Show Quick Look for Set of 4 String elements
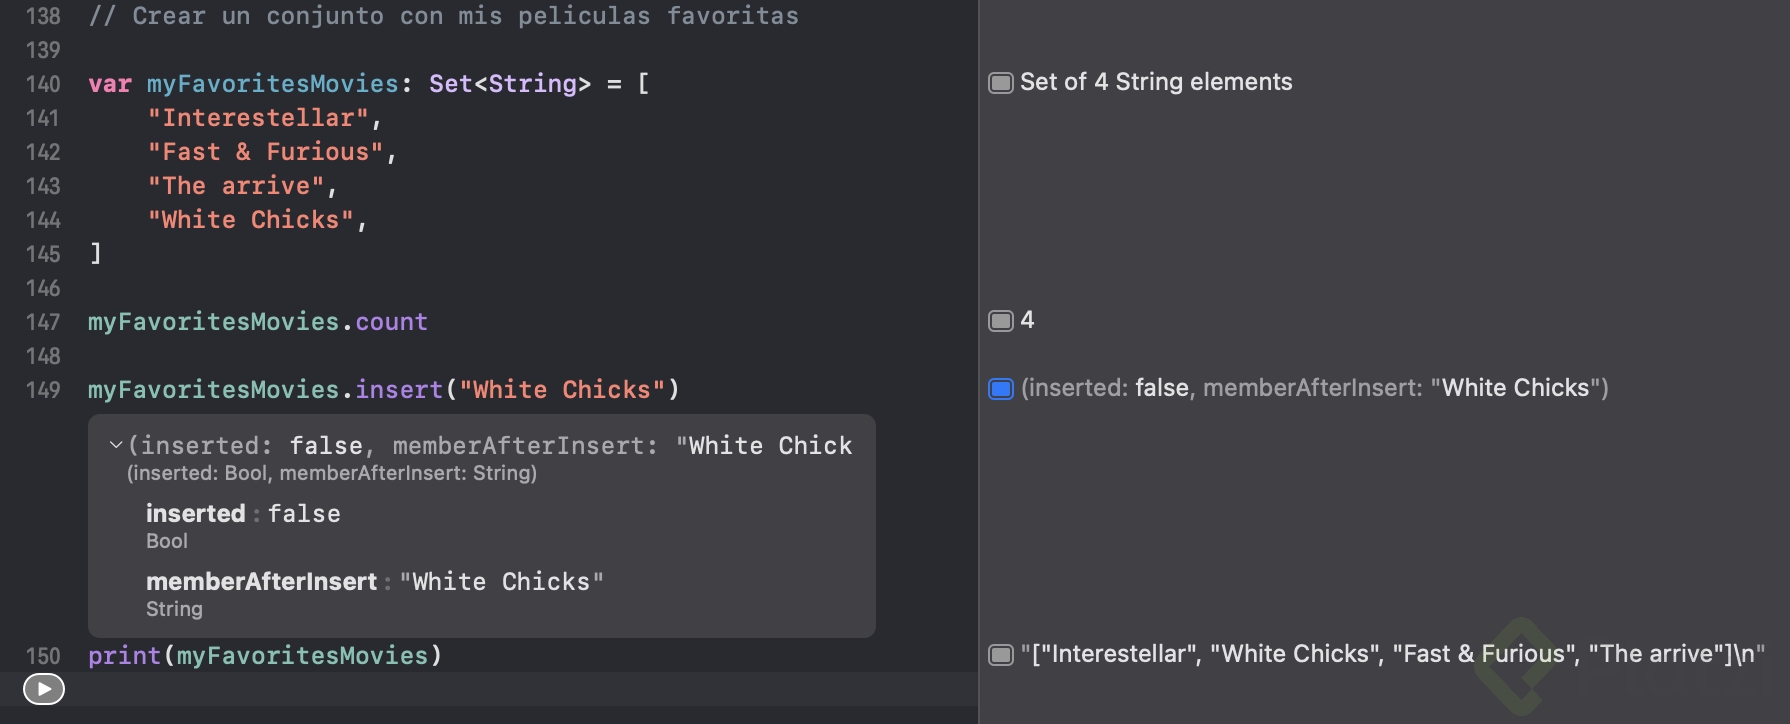Image resolution: width=1790 pixels, height=724 pixels. pos(1000,83)
